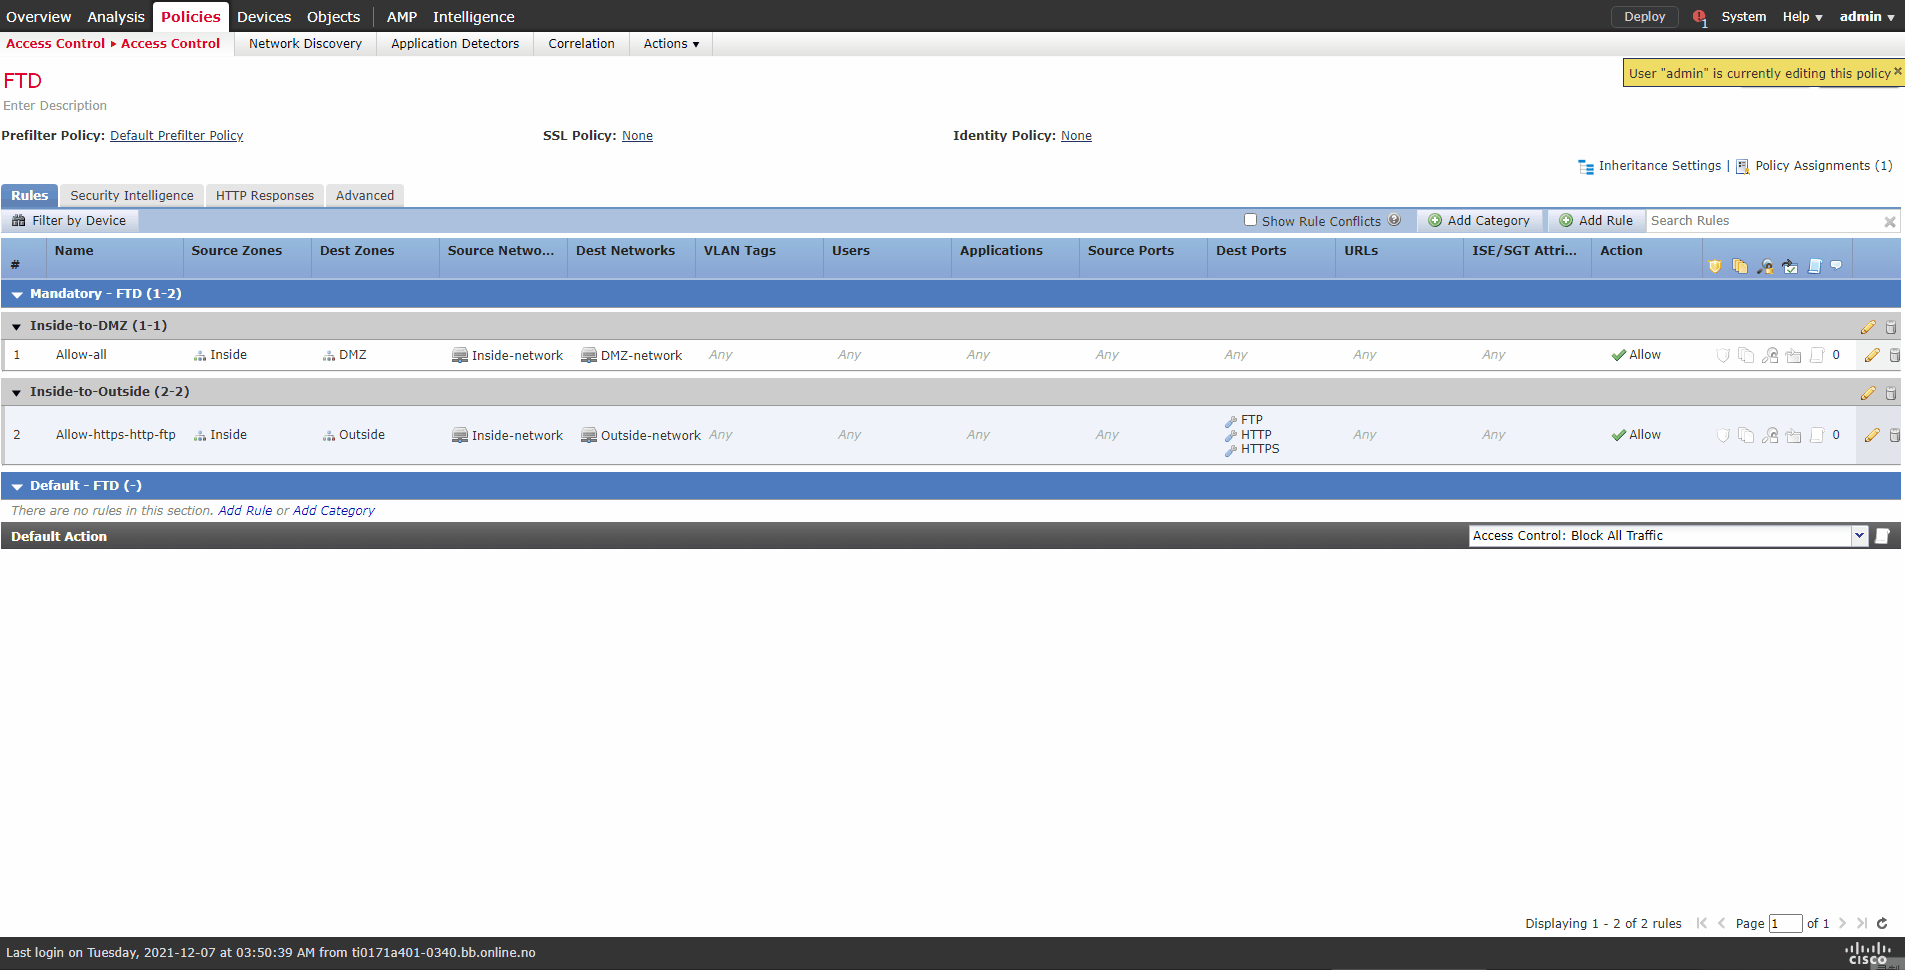Edit the Inside-to-Outside category with pencil icon
The image size is (1905, 970).
[x=1868, y=393]
